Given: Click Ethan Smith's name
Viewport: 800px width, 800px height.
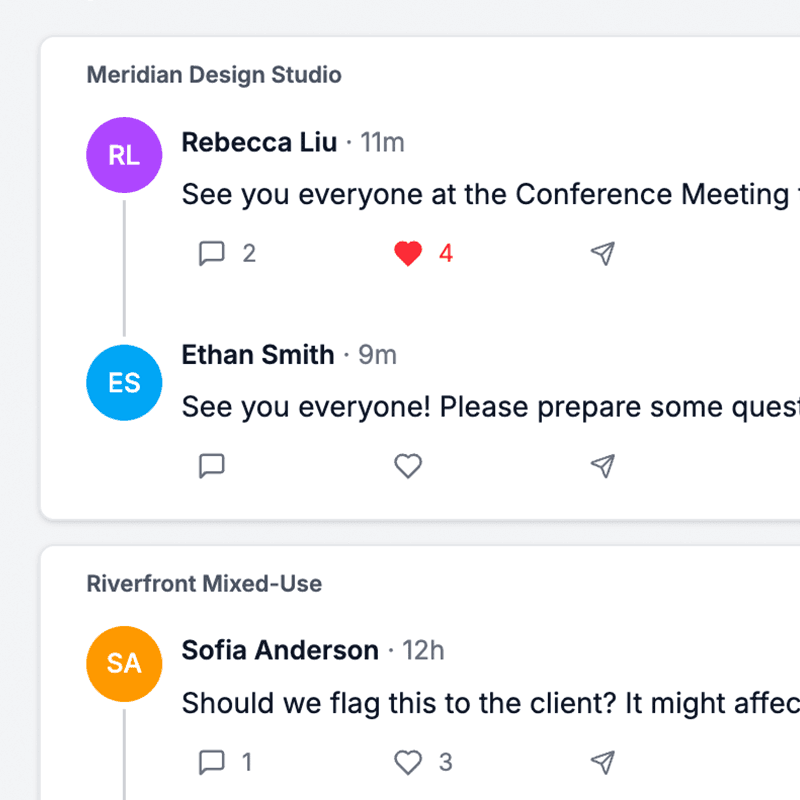Looking at the screenshot, I should coord(257,354).
